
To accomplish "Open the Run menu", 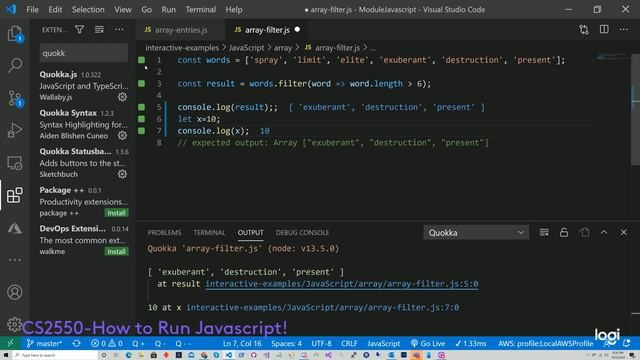I will pyautogui.click(x=168, y=9).
